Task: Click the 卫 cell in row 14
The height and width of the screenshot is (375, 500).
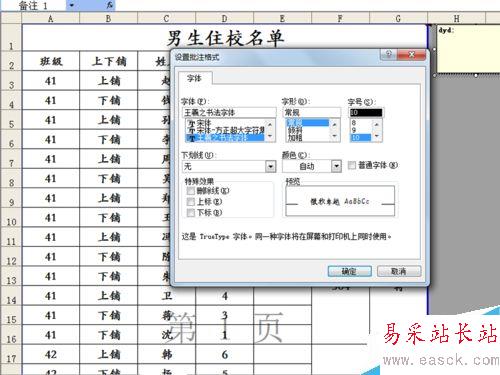Action: [x=166, y=296]
